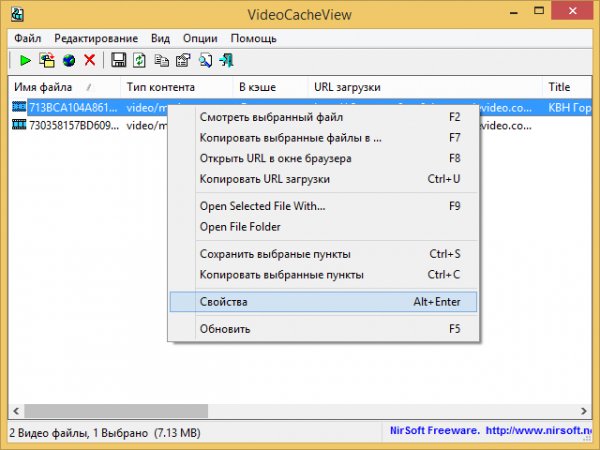Maximize the VideoCacheView window

click(539, 11)
